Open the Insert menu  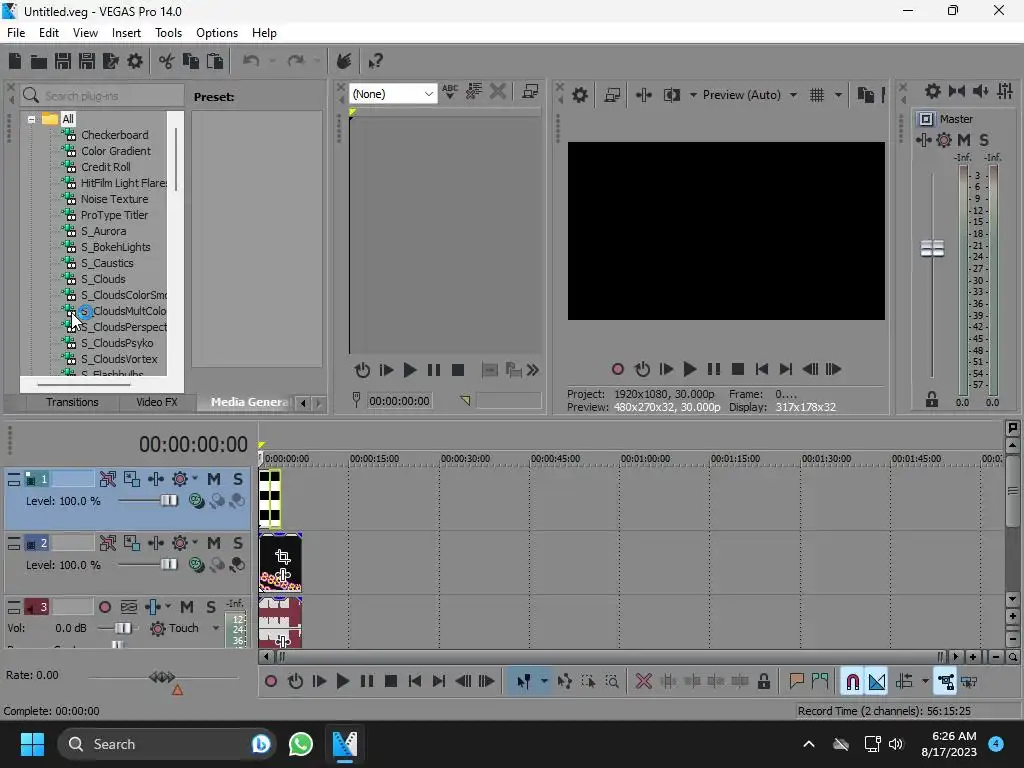(x=126, y=33)
